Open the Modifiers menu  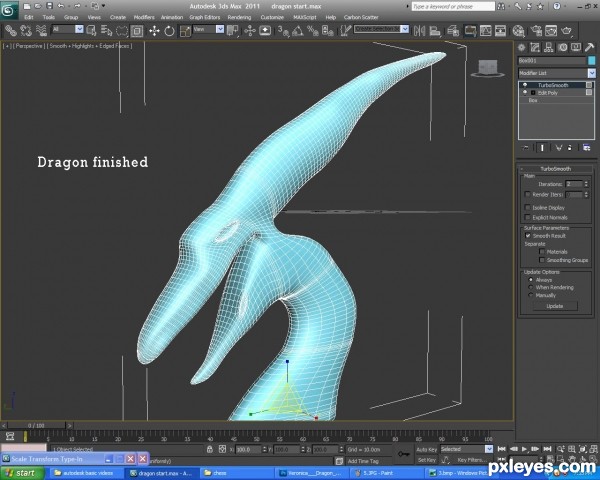(x=144, y=17)
